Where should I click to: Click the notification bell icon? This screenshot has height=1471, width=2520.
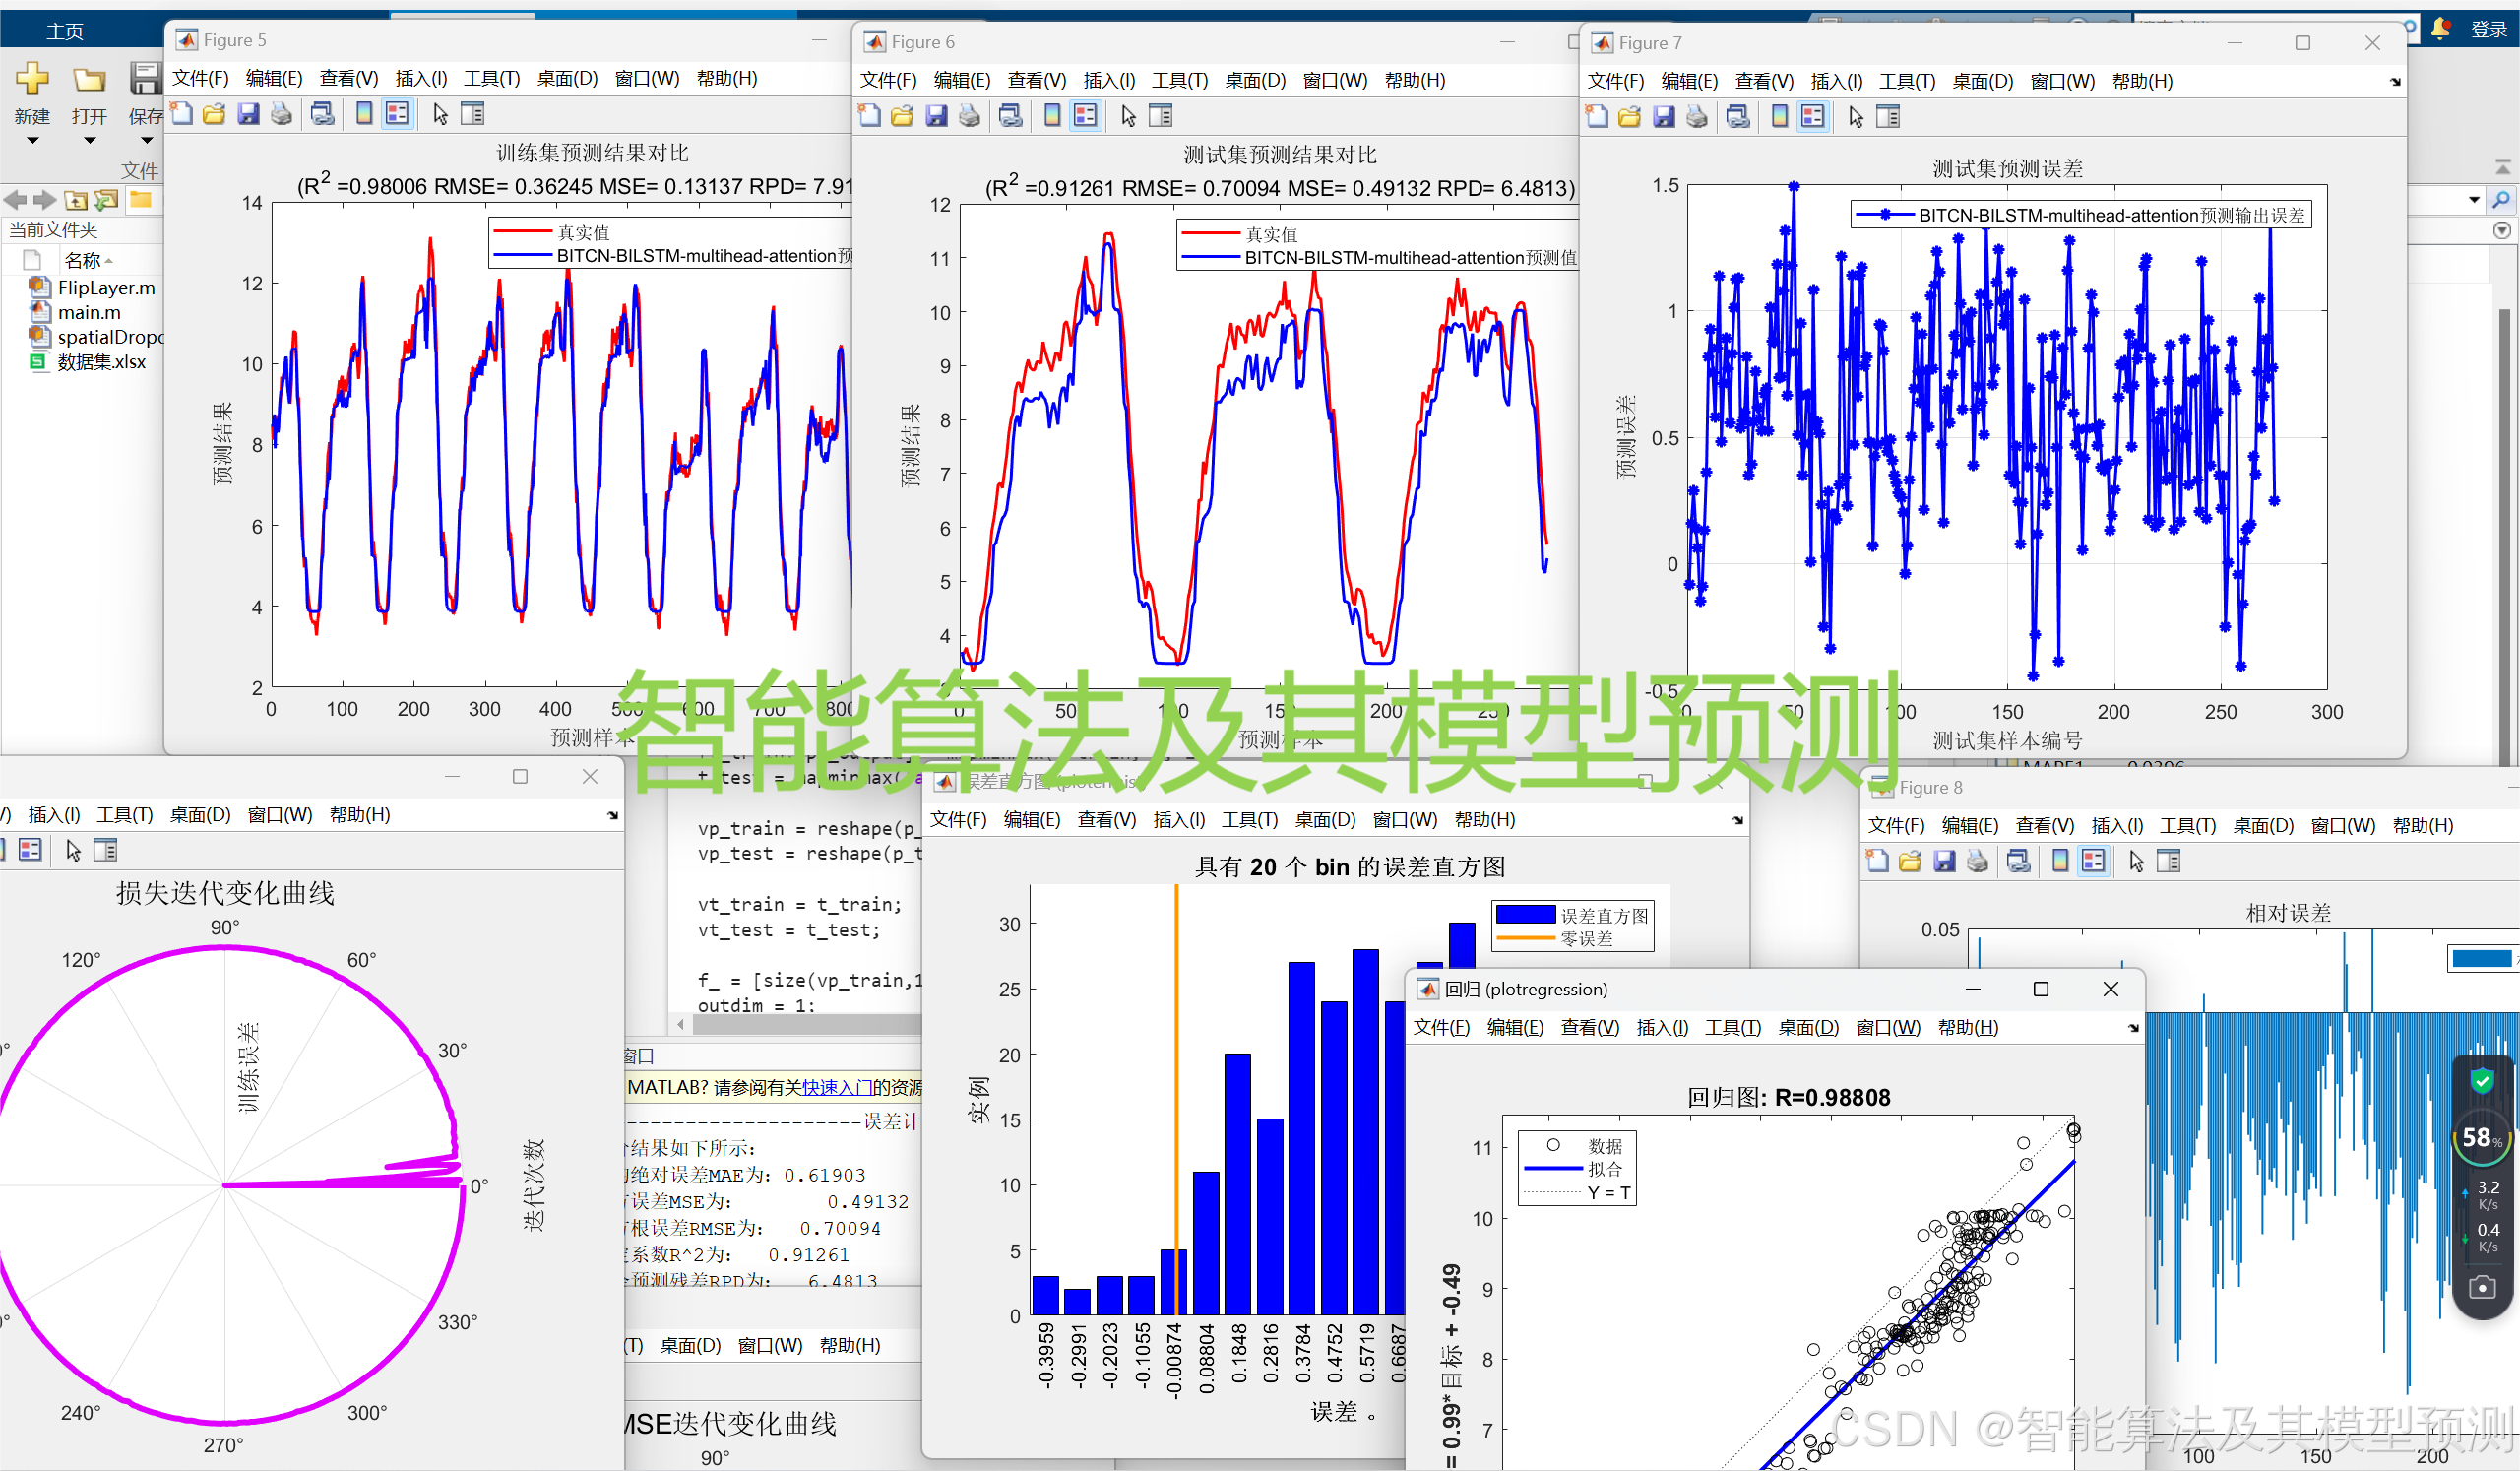tap(2440, 28)
